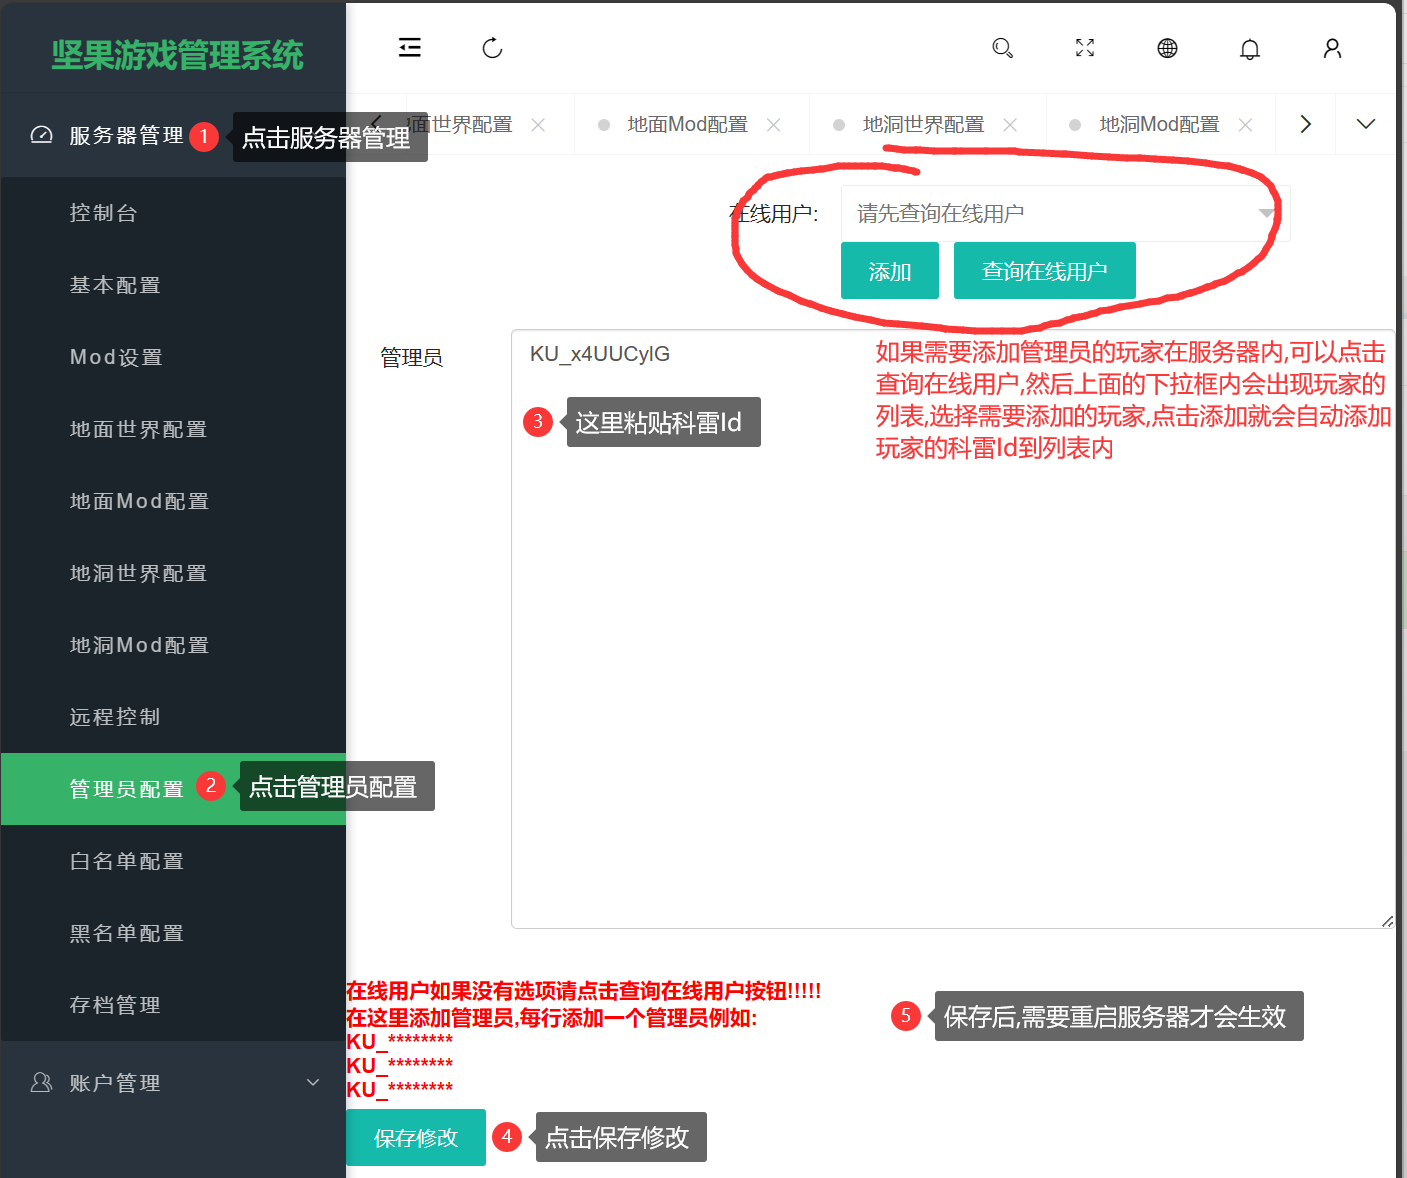Expand the 账户管理 sidebar menu

[x=173, y=1082]
